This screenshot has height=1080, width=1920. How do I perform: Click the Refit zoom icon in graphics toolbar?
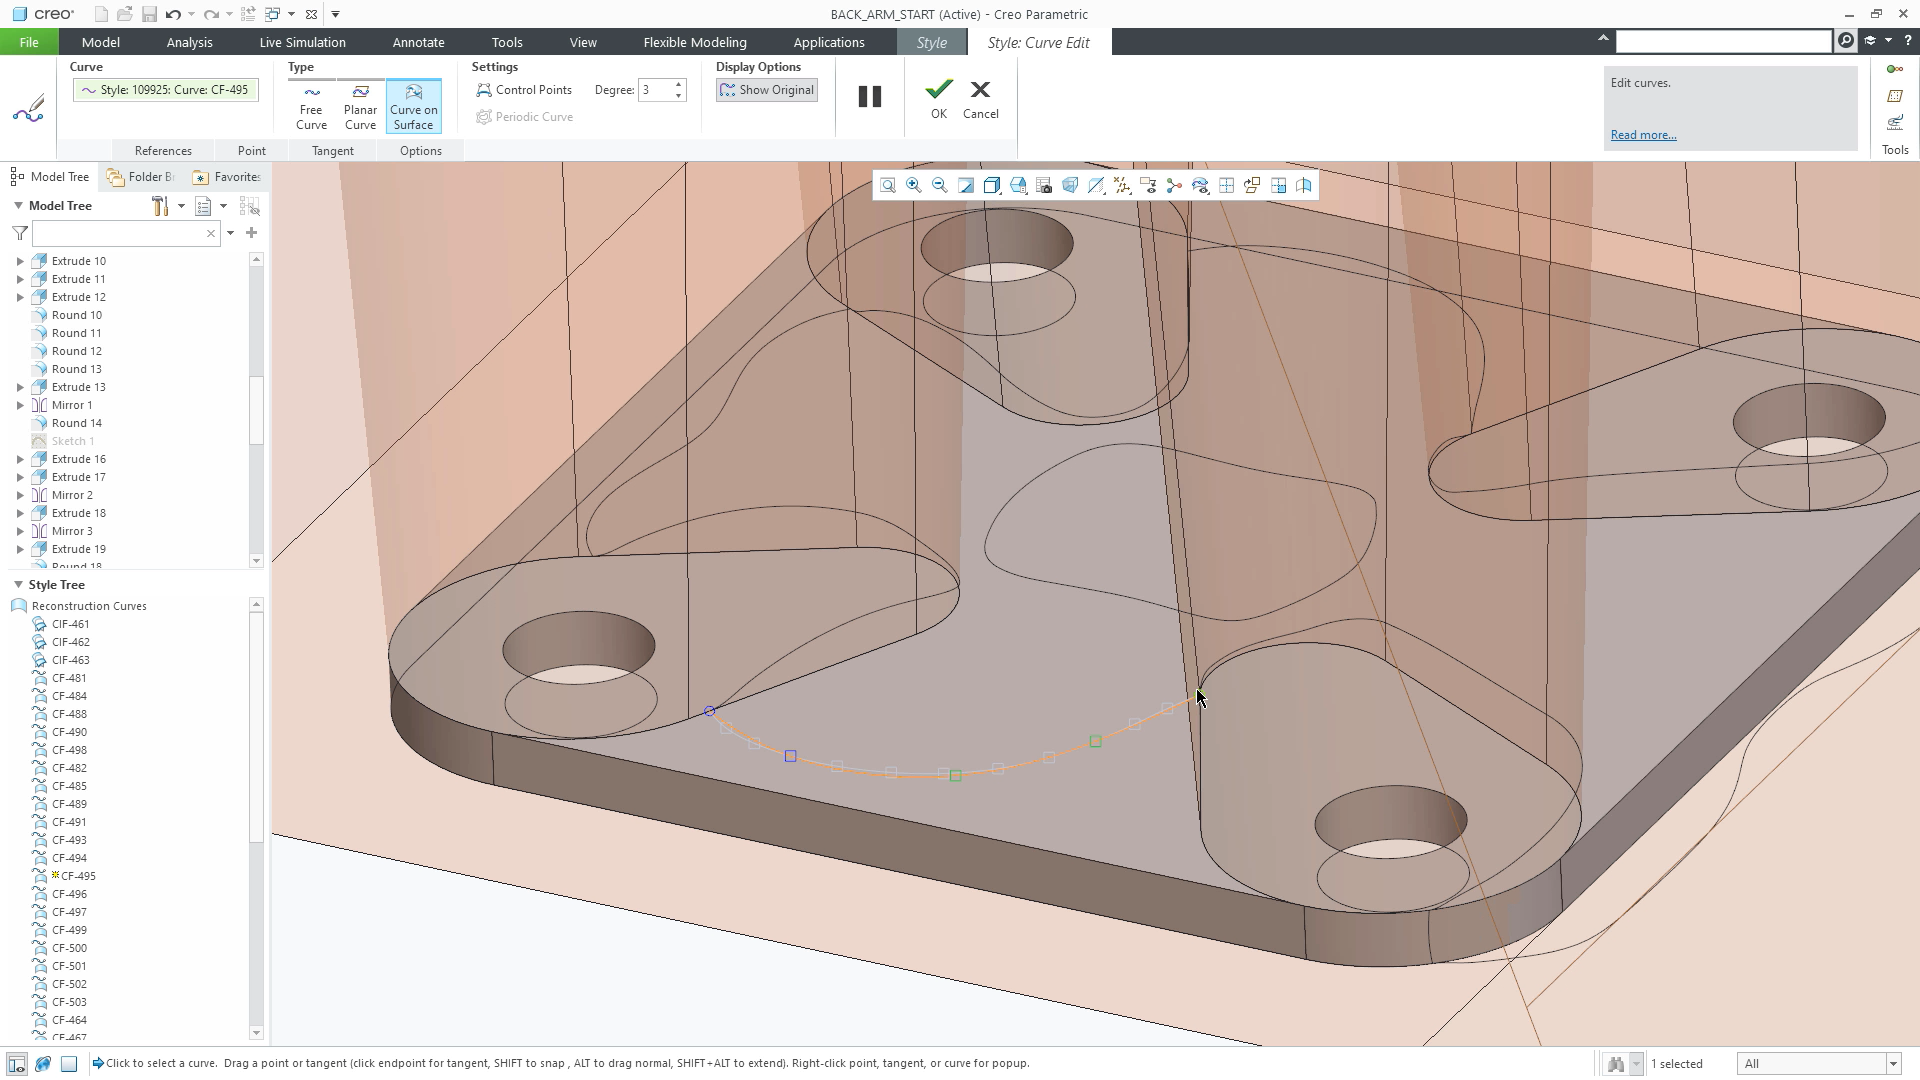point(887,186)
